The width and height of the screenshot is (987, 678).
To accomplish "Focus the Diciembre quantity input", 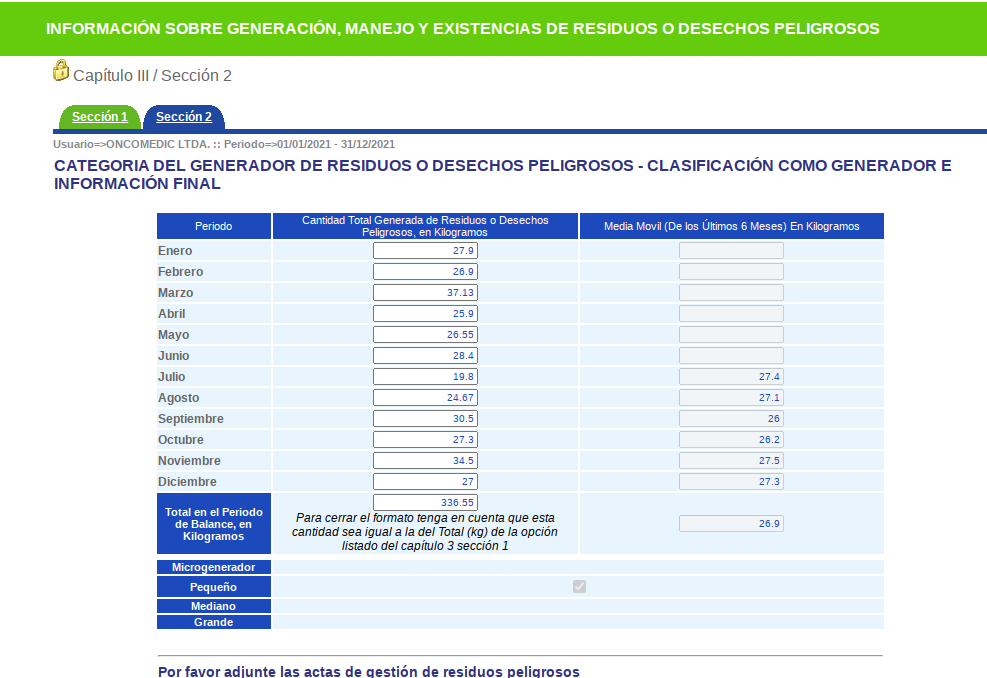I will click(425, 482).
